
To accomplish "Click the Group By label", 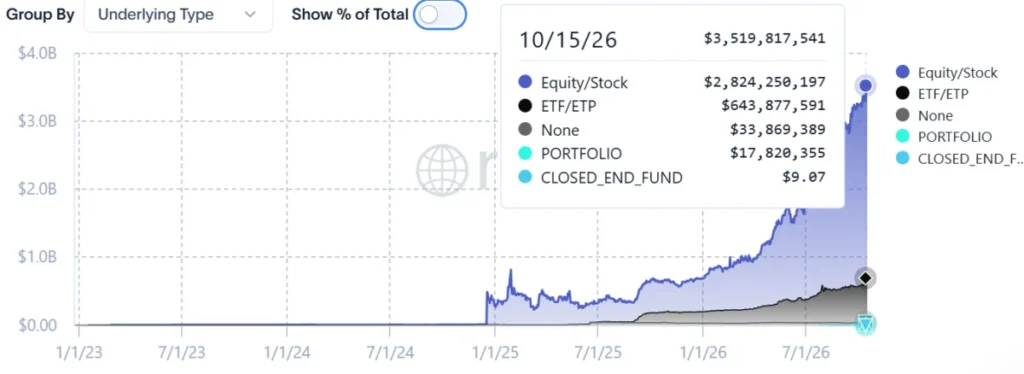I will (40, 15).
